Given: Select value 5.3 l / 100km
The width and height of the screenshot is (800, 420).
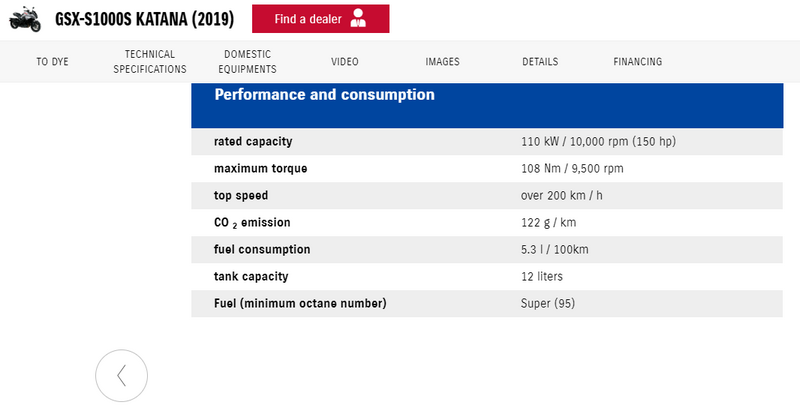Looking at the screenshot, I should [x=555, y=250].
